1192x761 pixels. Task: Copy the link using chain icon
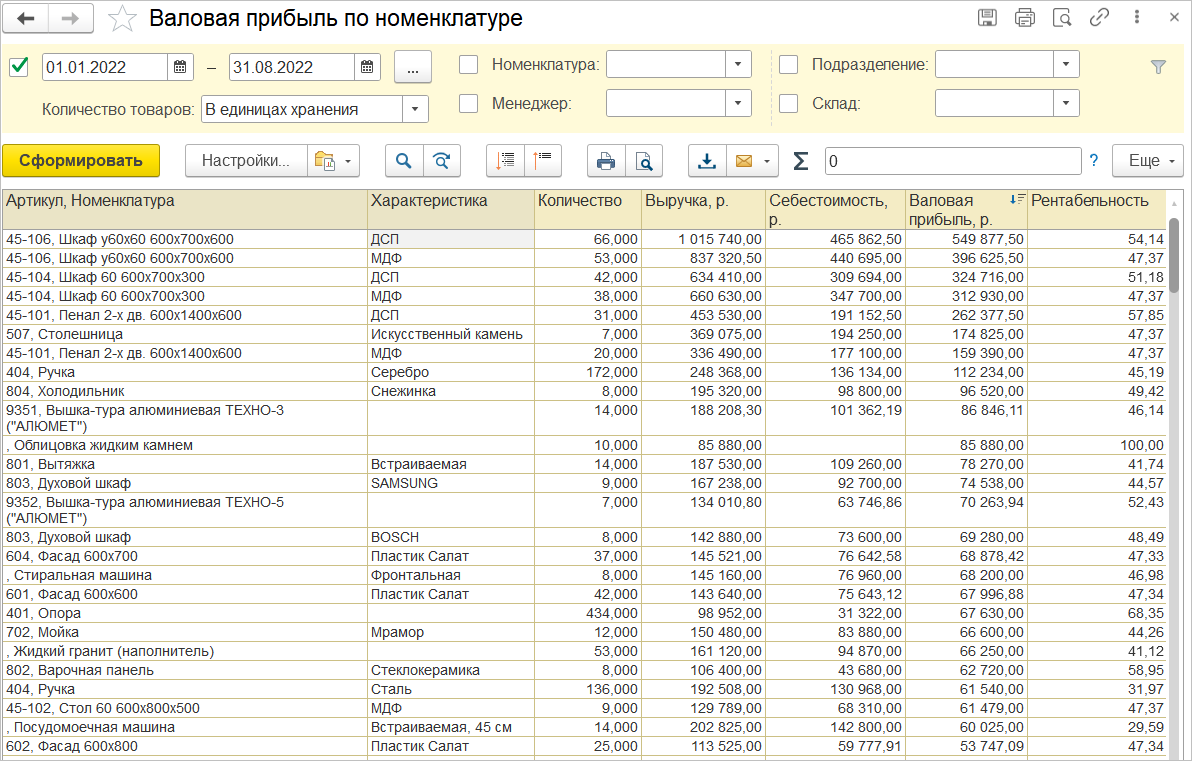(1100, 18)
